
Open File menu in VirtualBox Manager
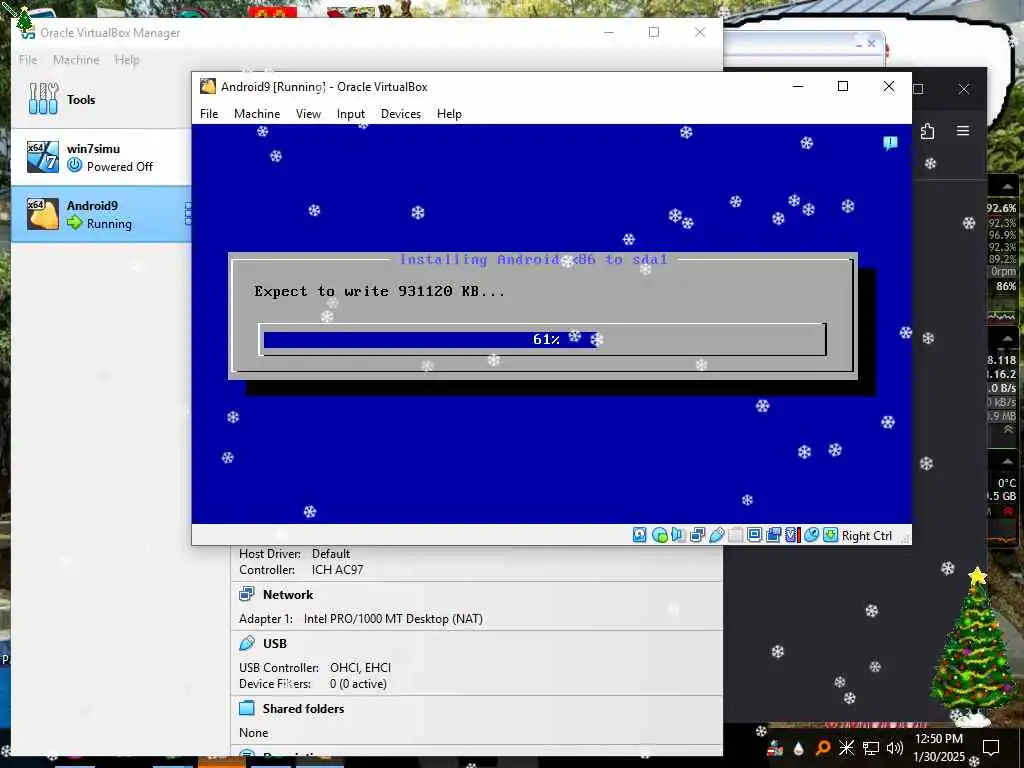(28, 59)
